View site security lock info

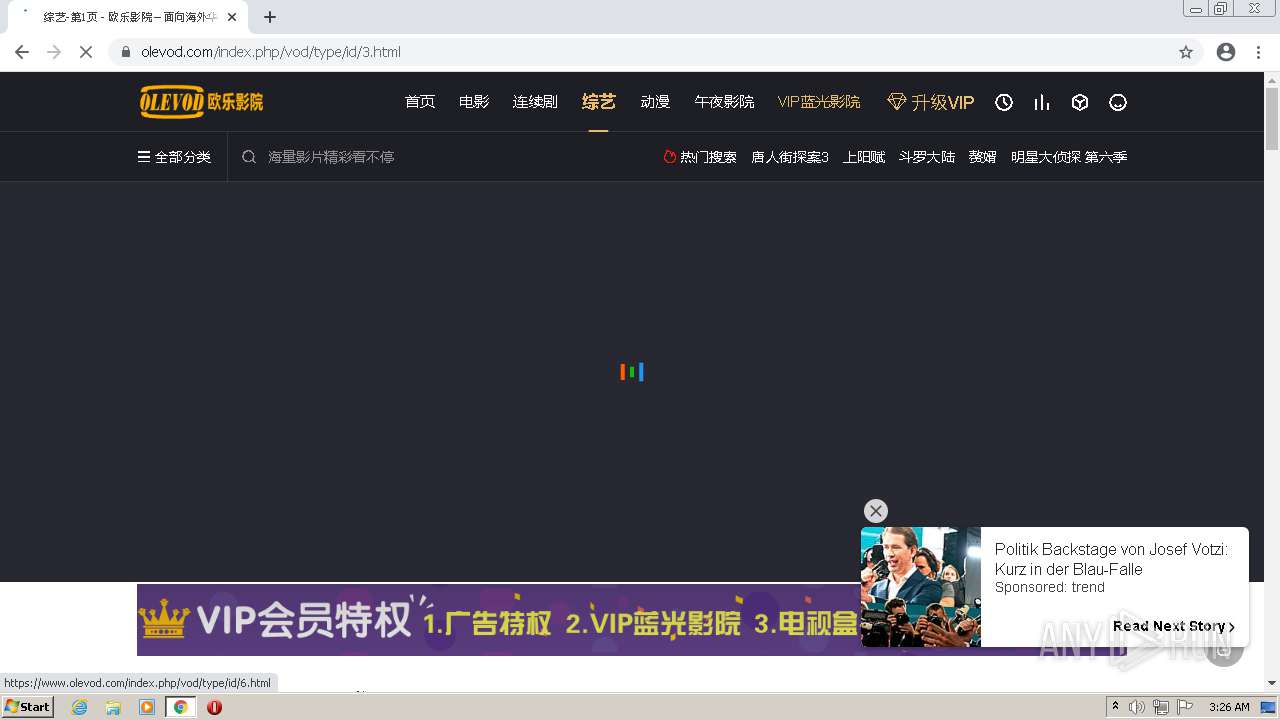pos(125,52)
